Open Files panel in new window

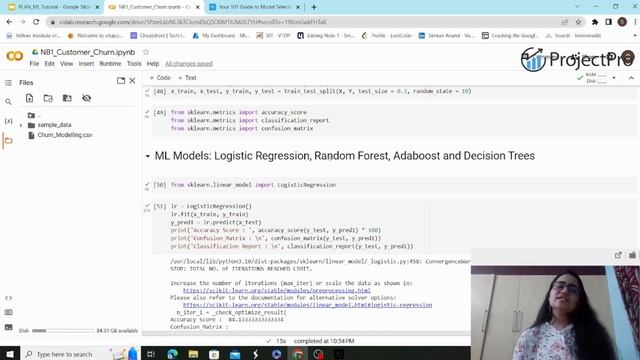coord(121,81)
